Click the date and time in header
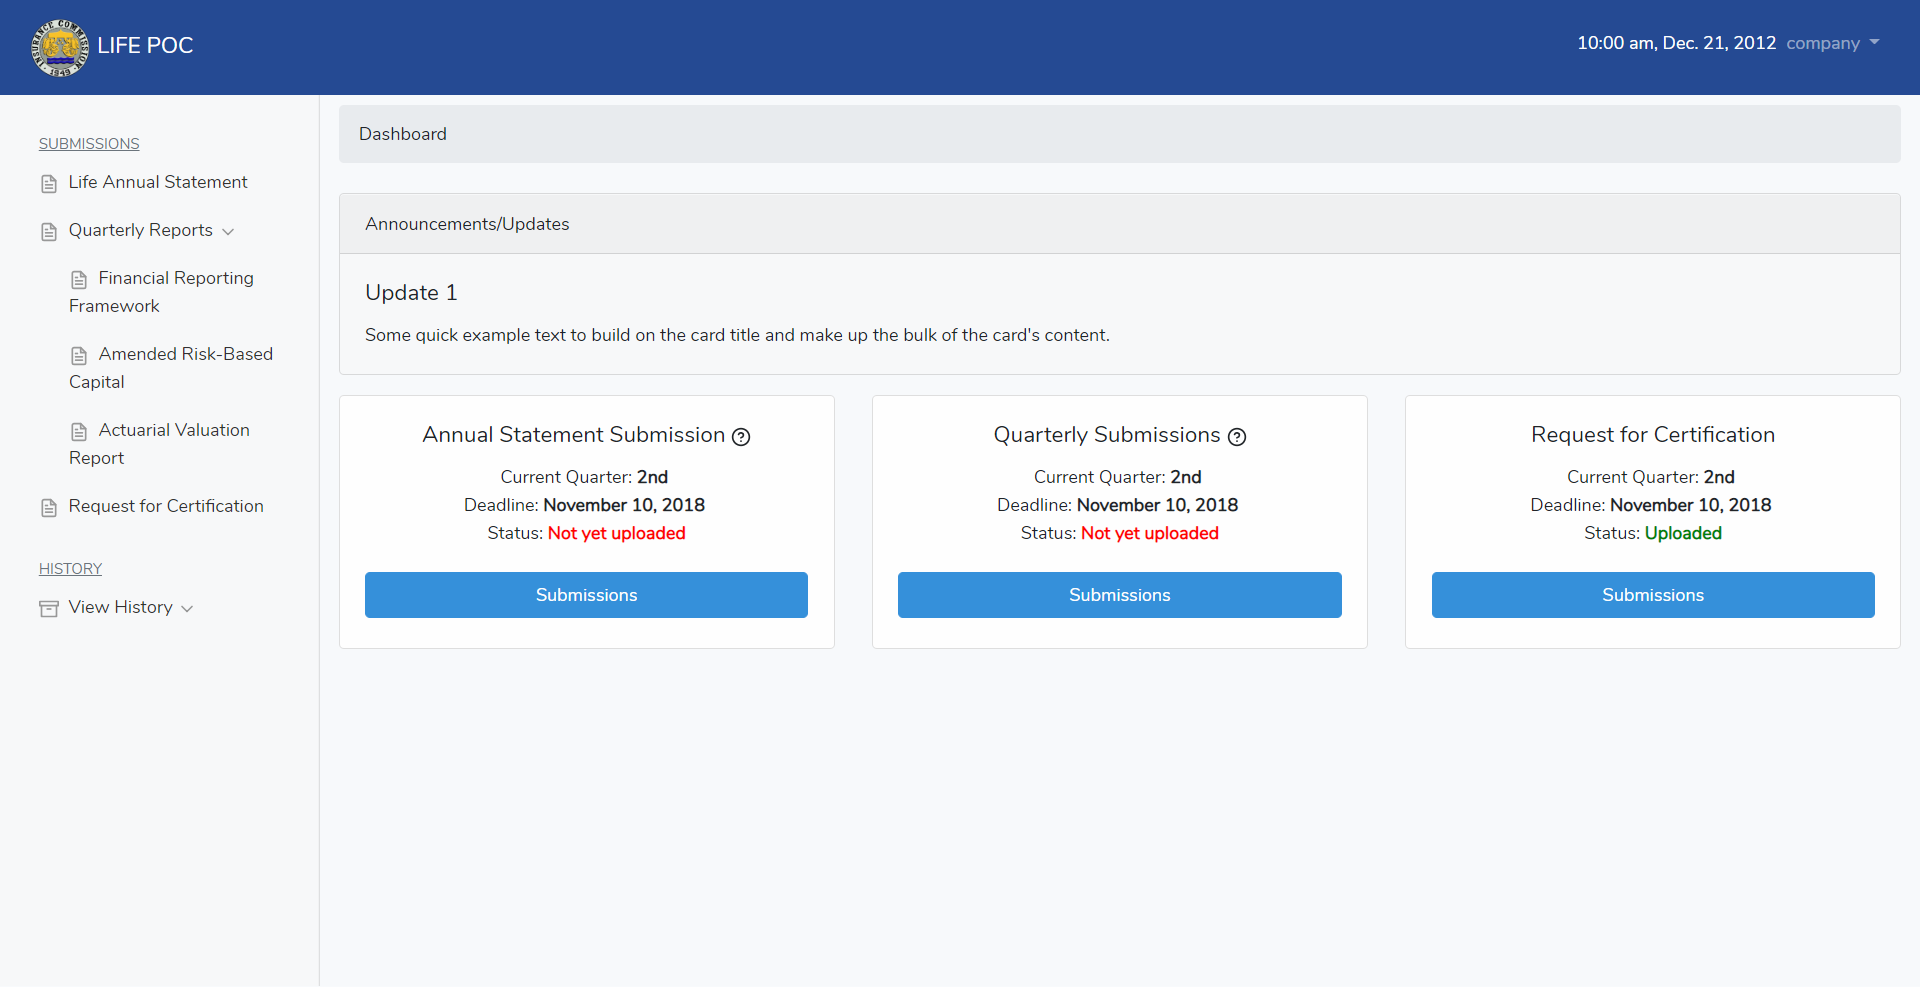Screen dimensions: 1920x987 (1676, 43)
